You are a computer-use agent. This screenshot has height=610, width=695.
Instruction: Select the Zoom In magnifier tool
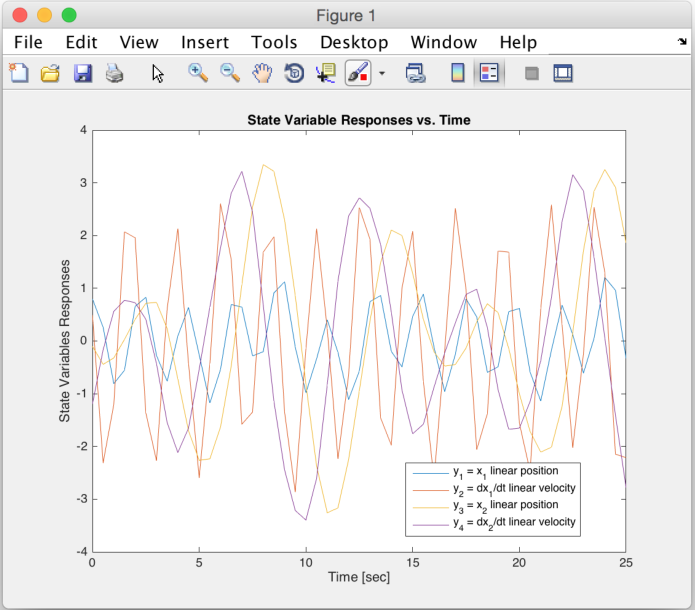pos(198,73)
